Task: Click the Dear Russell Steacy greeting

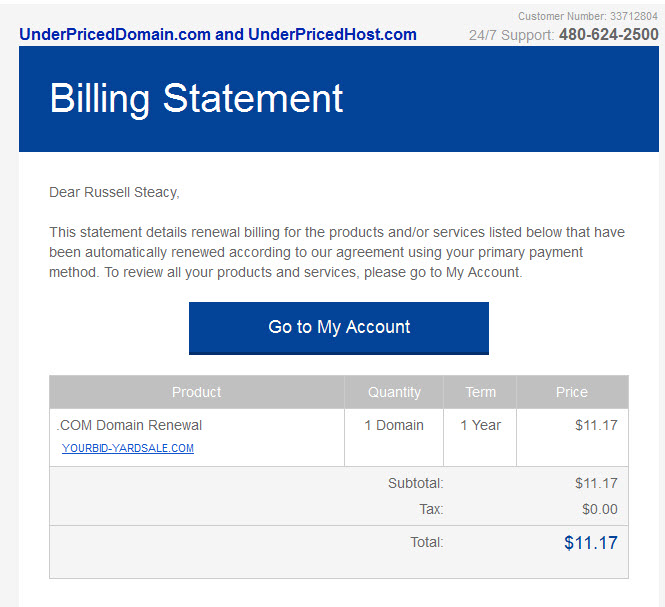Action: 115,192
